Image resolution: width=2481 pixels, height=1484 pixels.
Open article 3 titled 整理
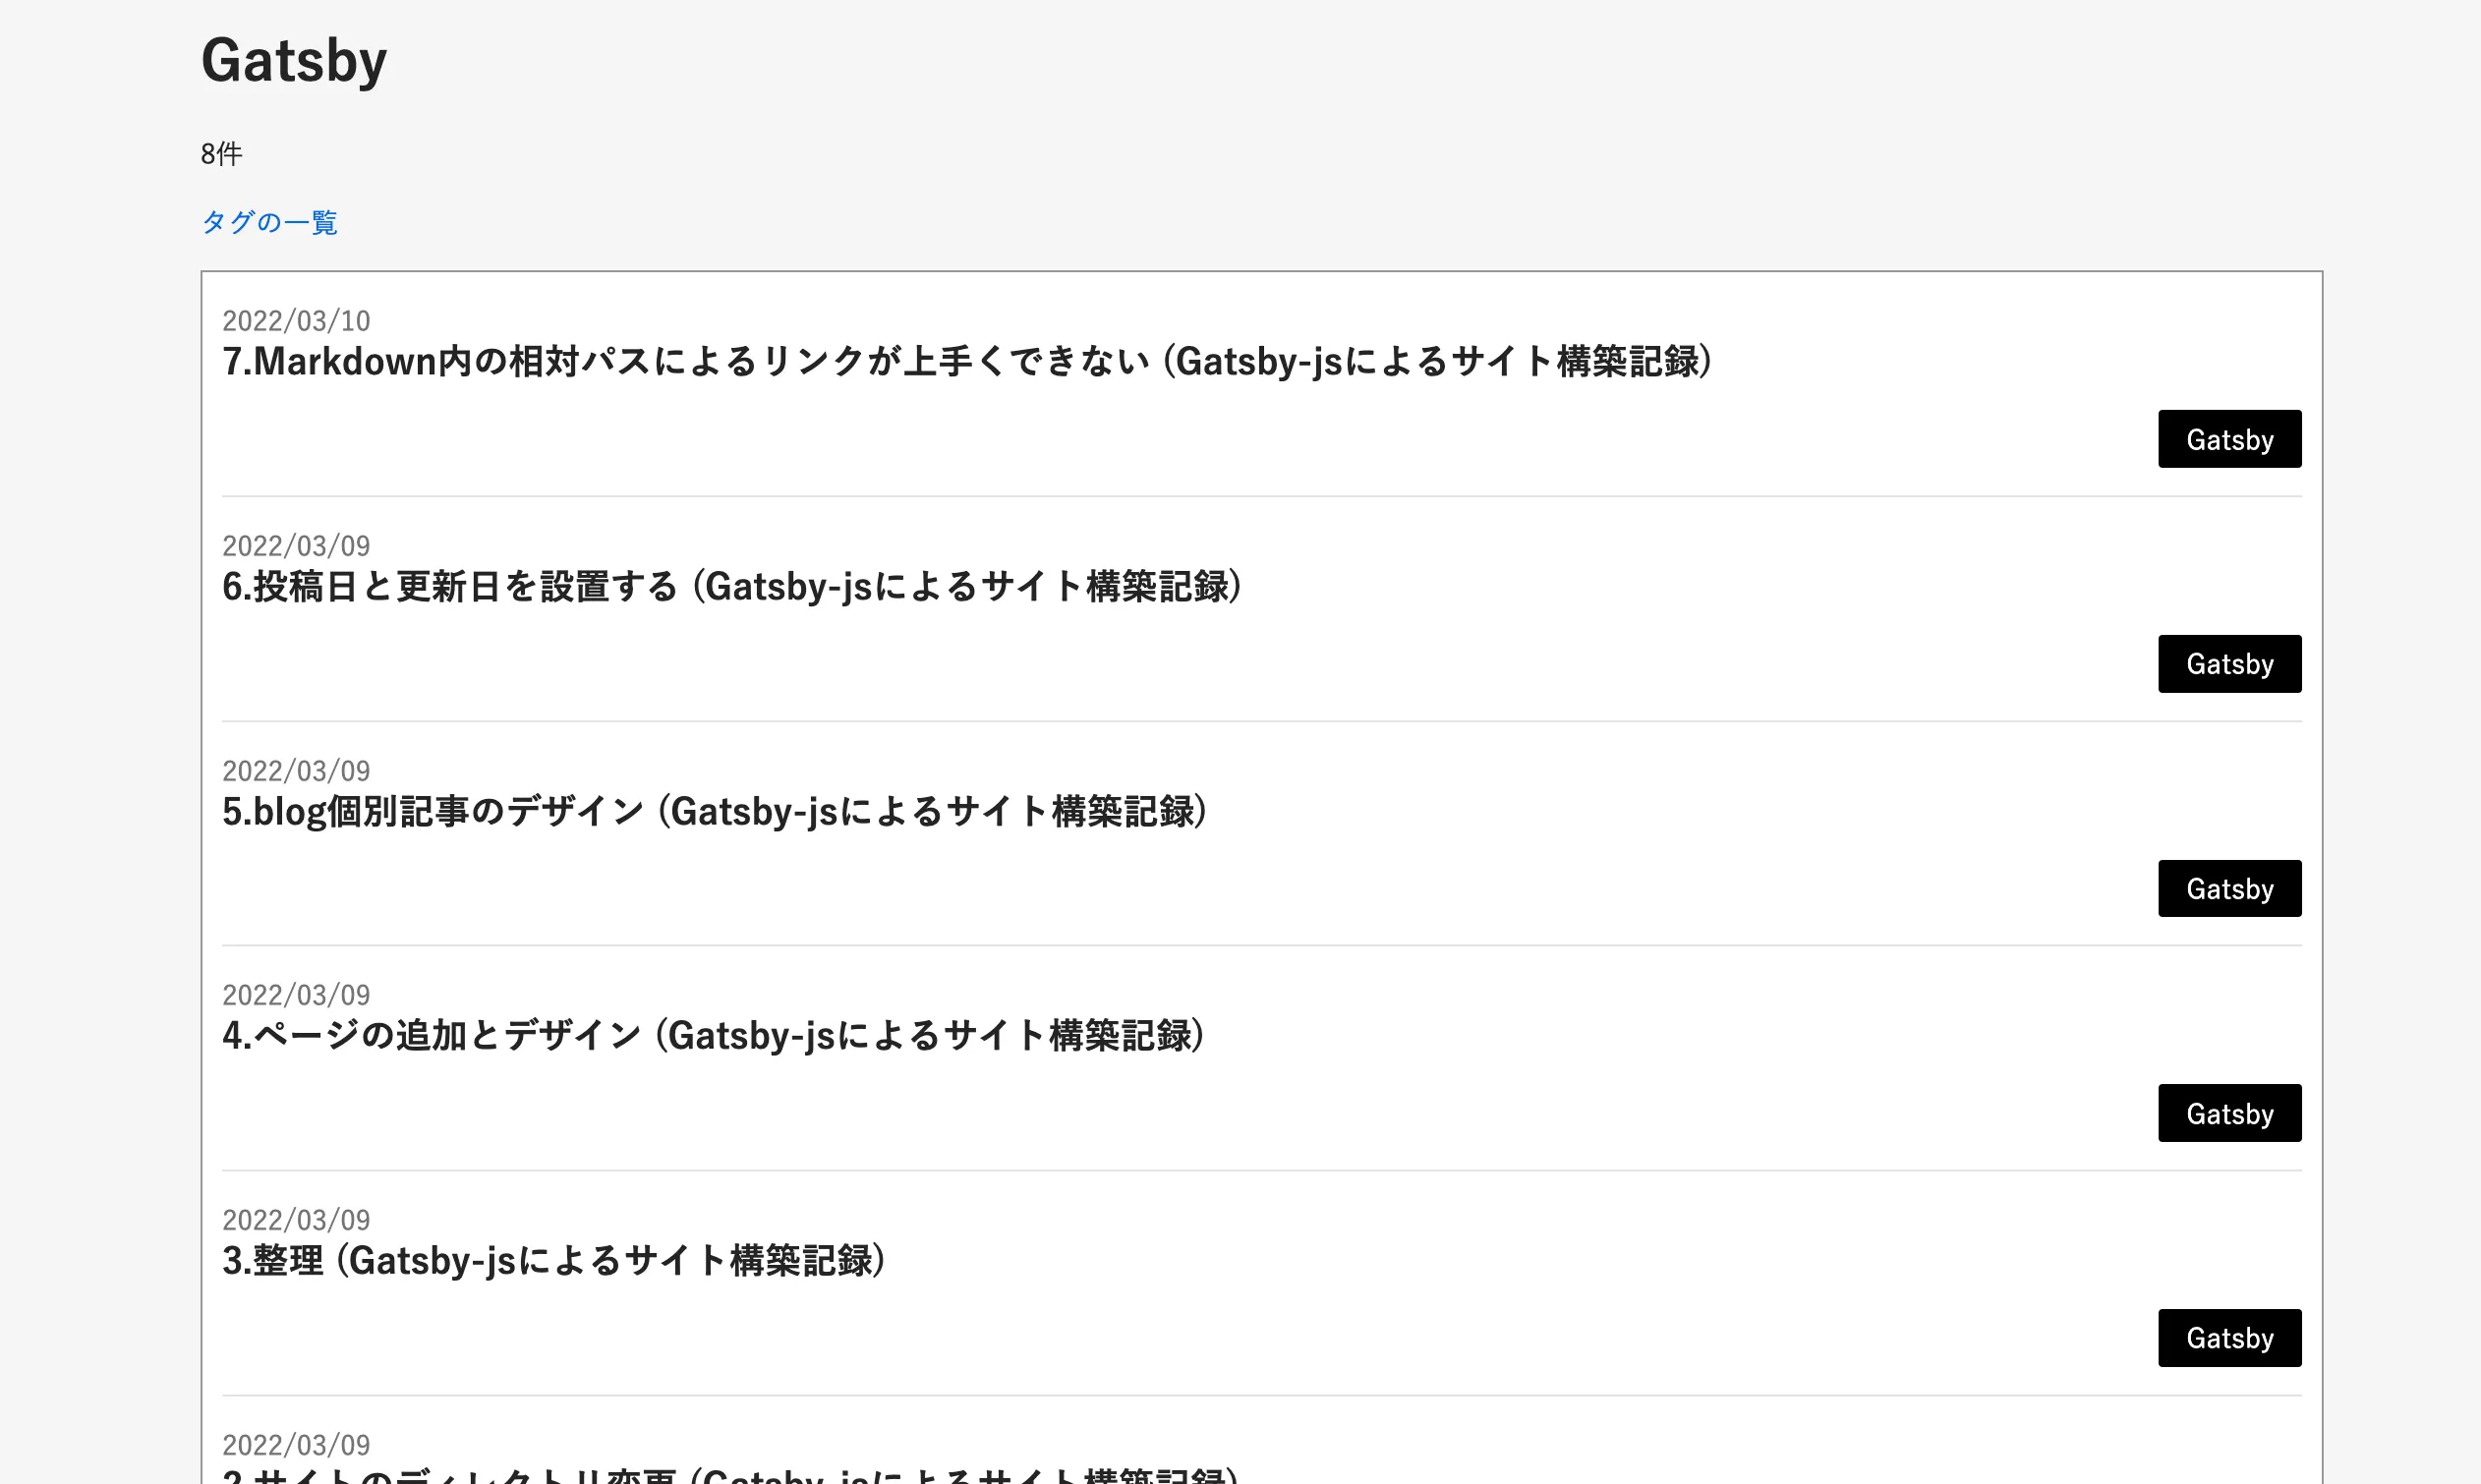point(555,1261)
